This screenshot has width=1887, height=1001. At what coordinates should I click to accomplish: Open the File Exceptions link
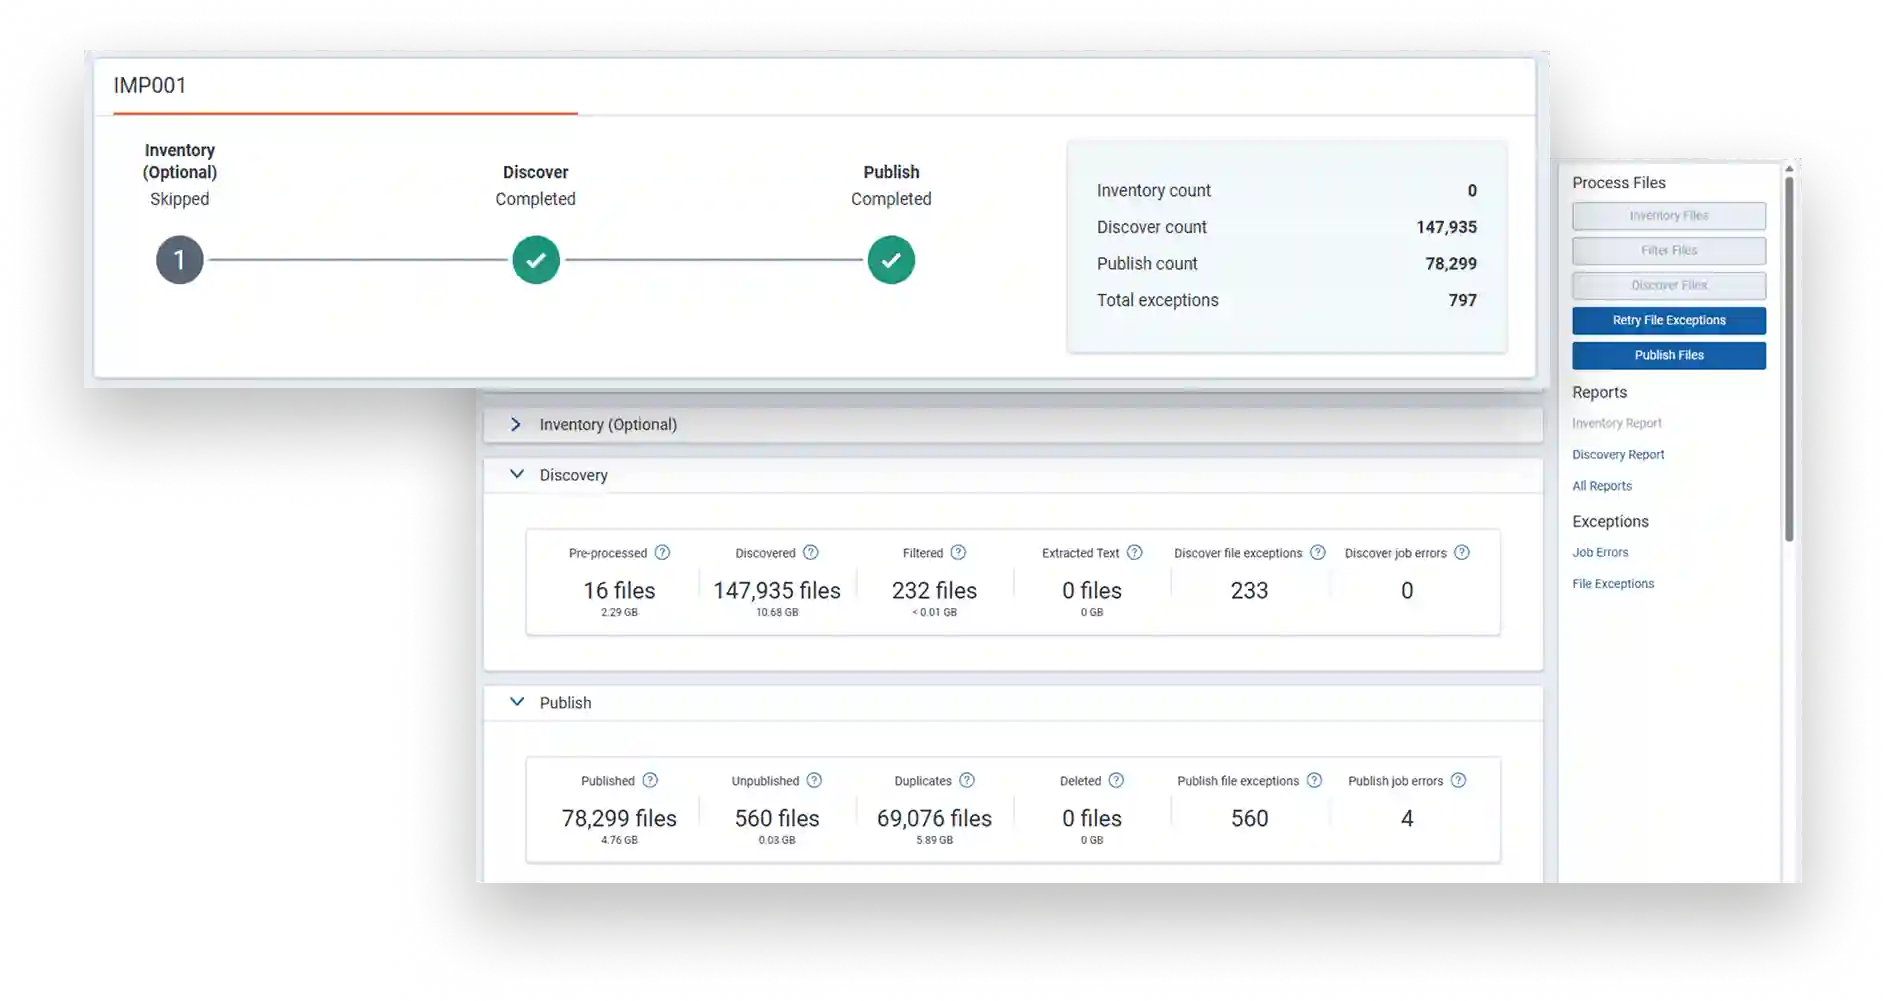tap(1613, 584)
